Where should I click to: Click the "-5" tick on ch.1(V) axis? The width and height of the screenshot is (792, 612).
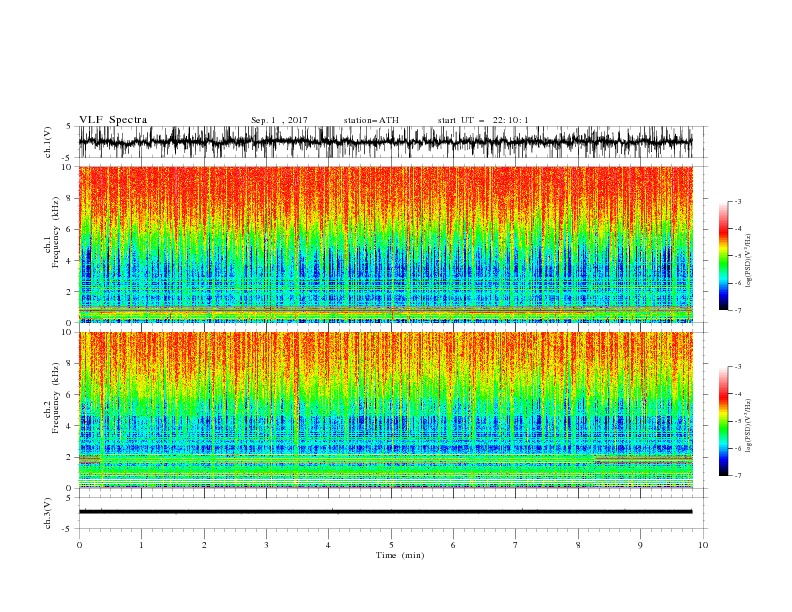pos(68,158)
